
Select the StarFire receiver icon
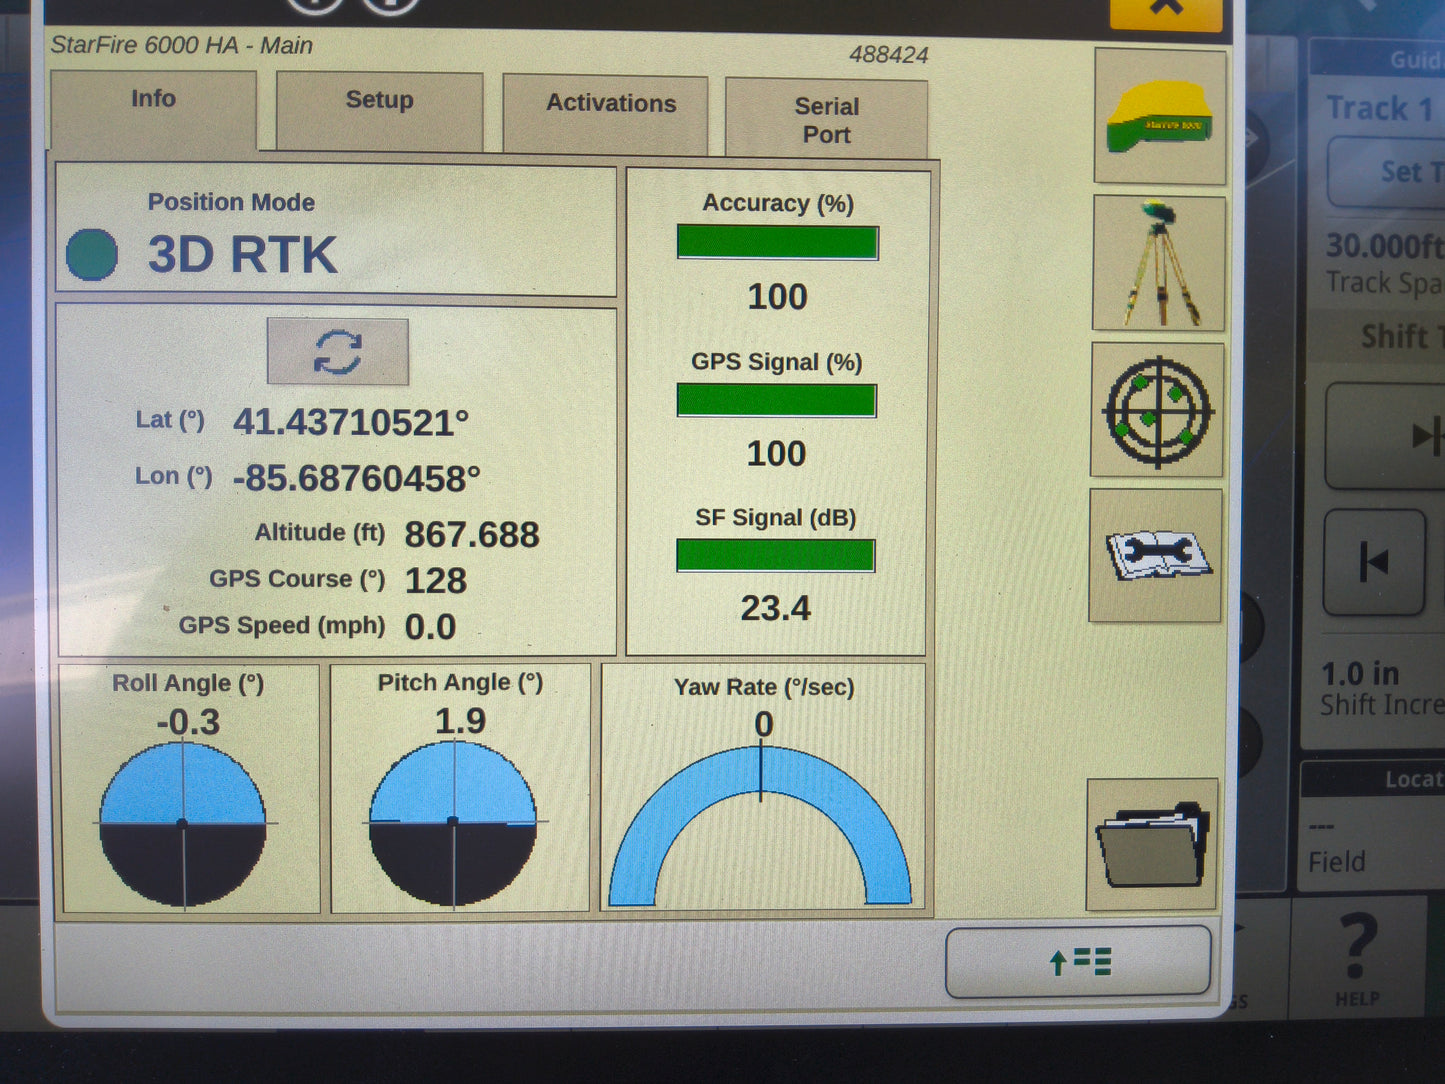tap(1160, 117)
